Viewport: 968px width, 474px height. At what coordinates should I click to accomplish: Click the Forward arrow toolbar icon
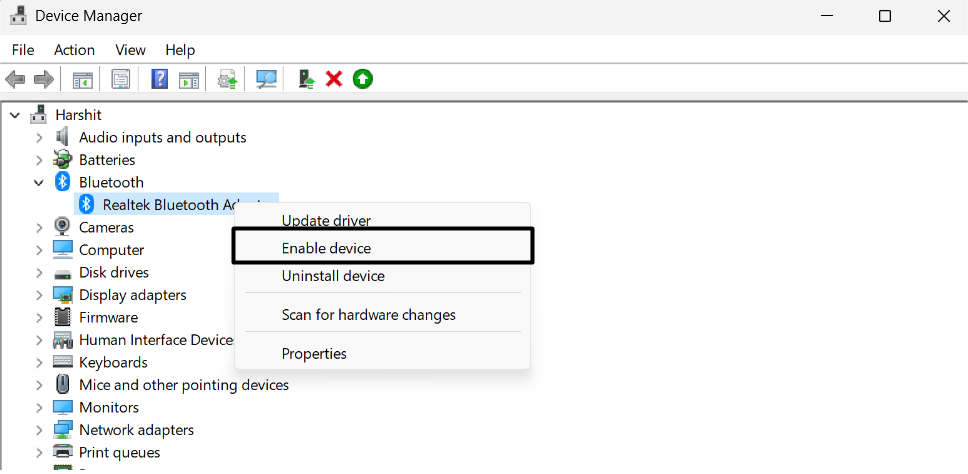[x=44, y=79]
